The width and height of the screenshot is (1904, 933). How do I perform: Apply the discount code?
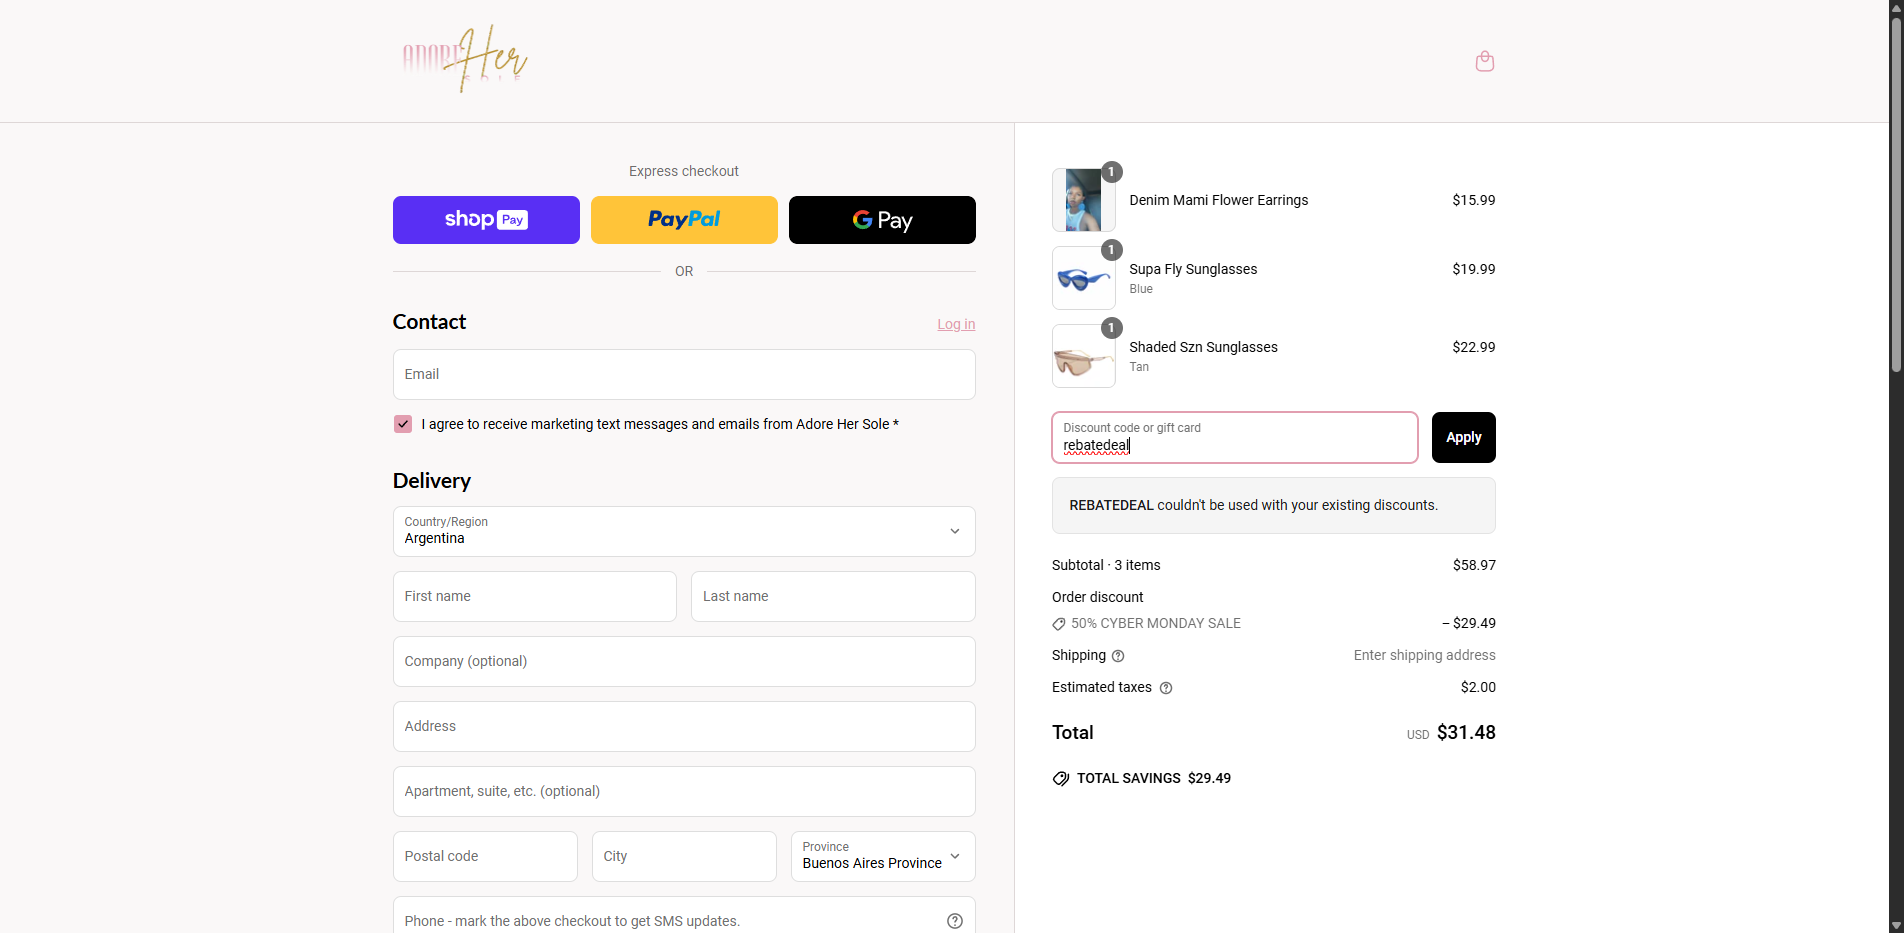[x=1463, y=437]
